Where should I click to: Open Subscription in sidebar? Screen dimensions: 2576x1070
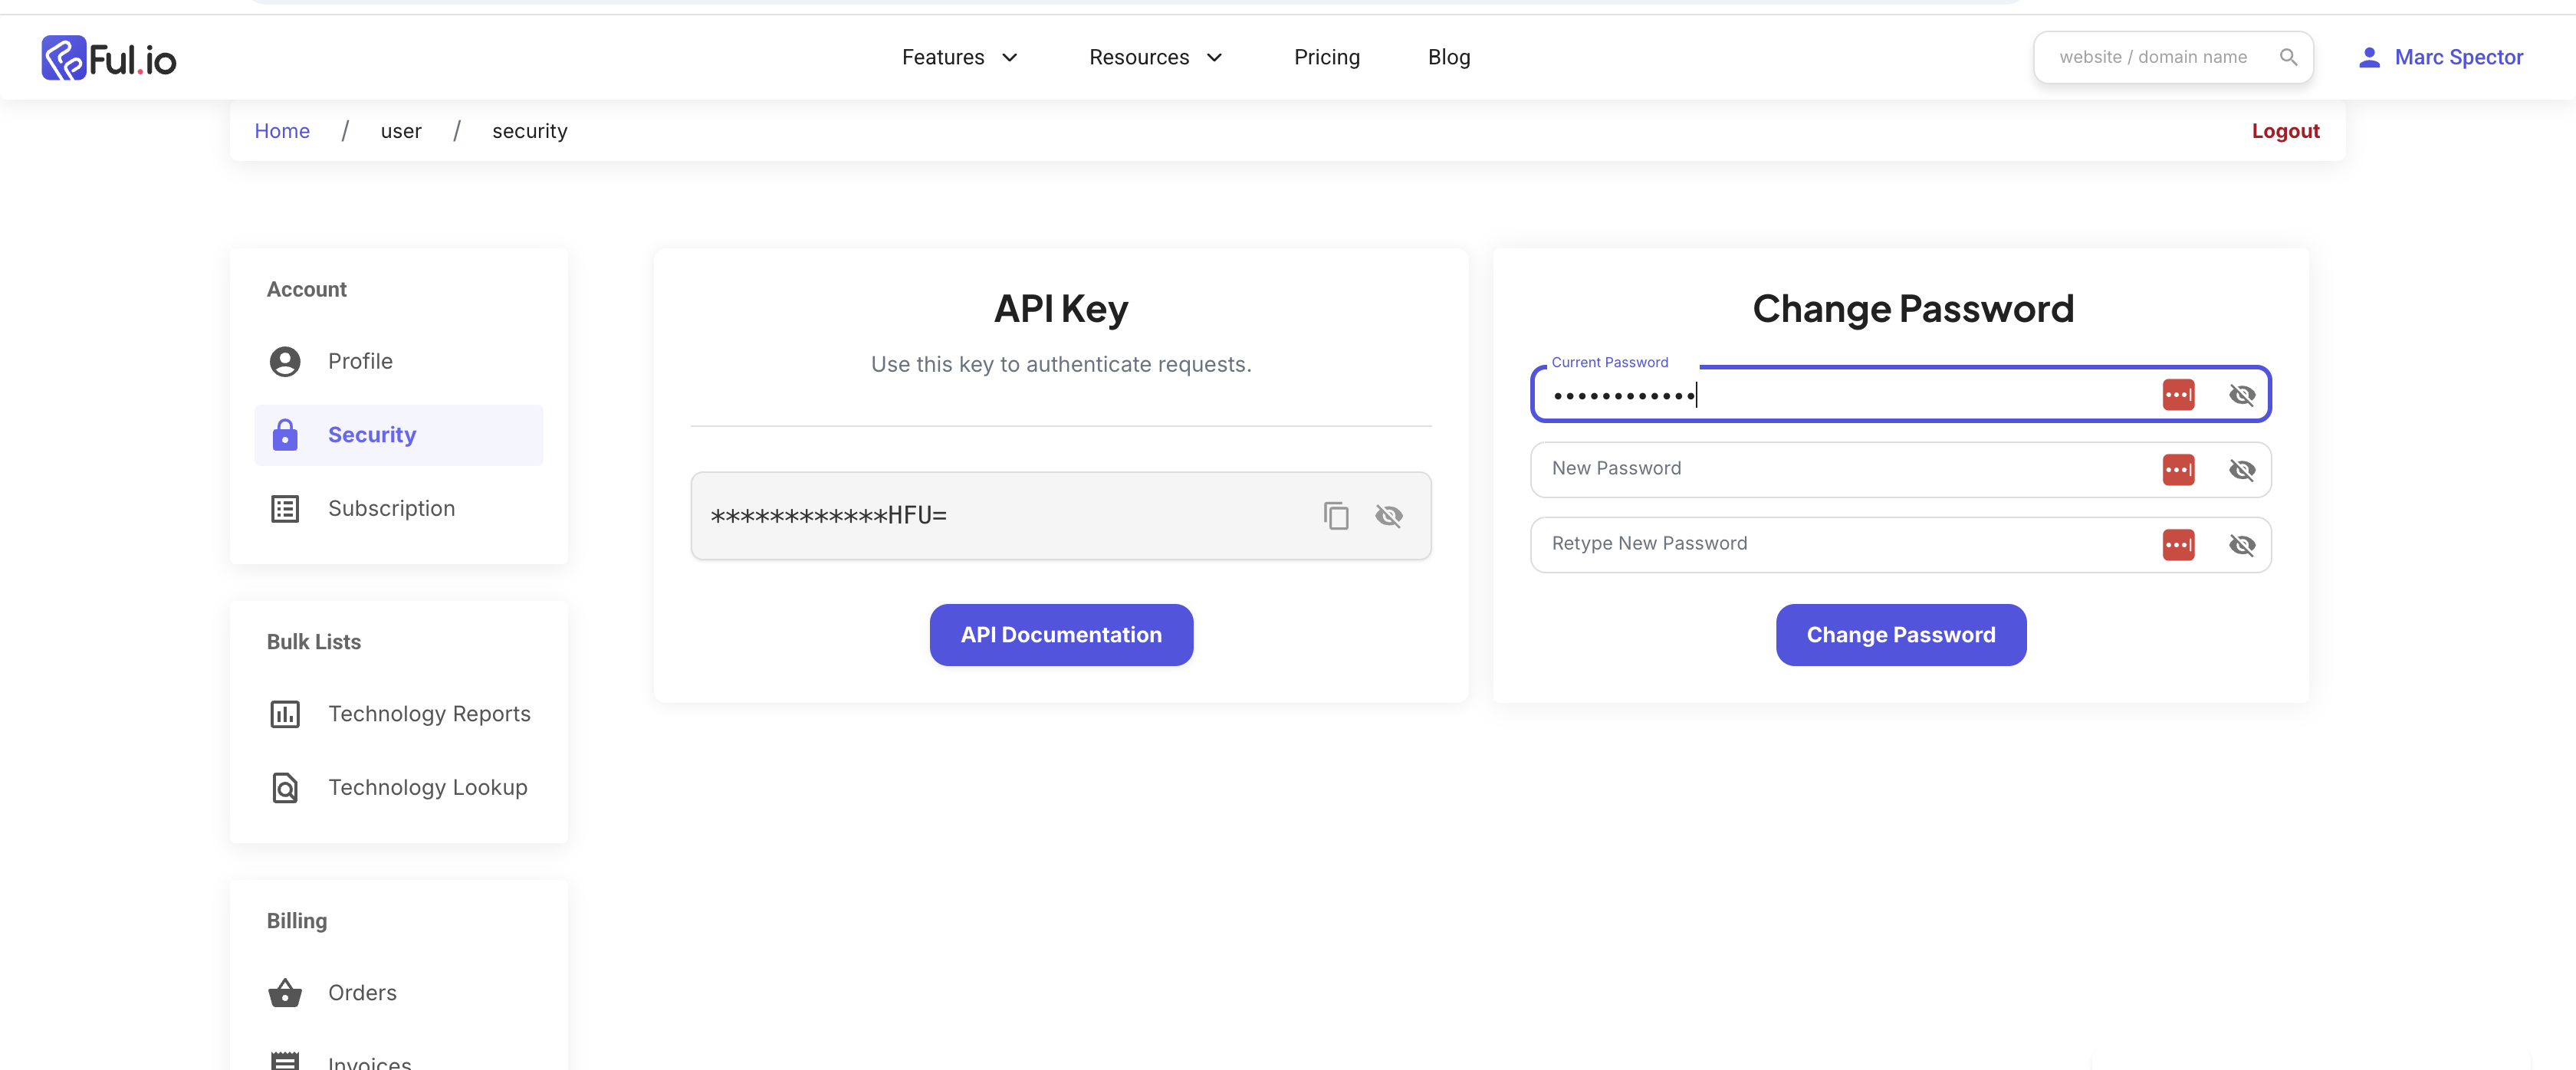pos(399,509)
